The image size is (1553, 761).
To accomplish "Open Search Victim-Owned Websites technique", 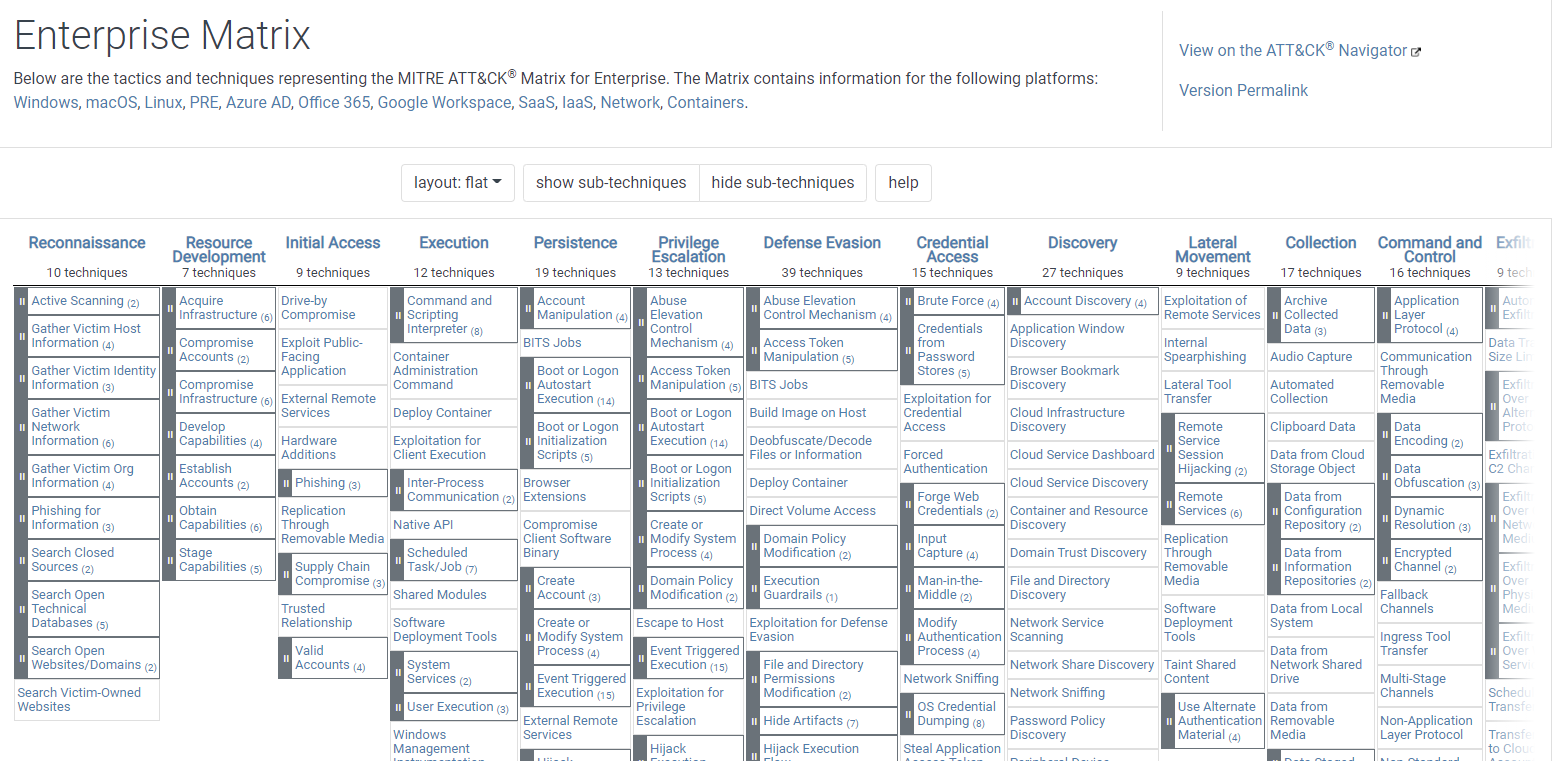I will 79,700.
